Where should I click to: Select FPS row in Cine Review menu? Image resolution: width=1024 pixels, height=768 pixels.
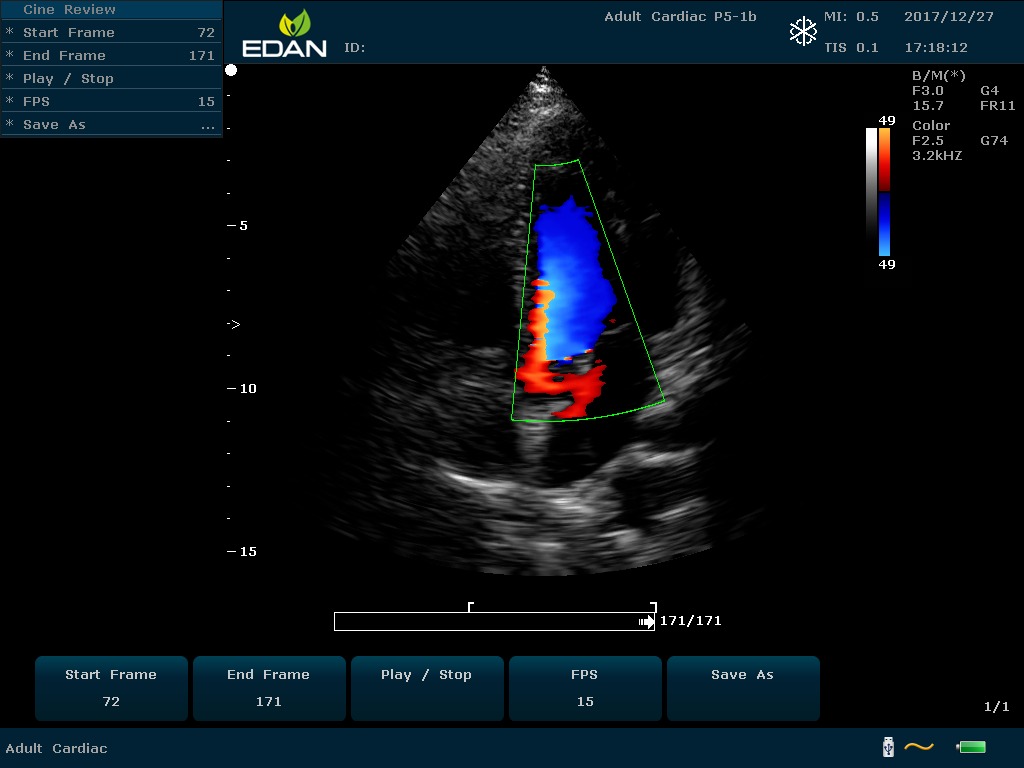[110, 102]
